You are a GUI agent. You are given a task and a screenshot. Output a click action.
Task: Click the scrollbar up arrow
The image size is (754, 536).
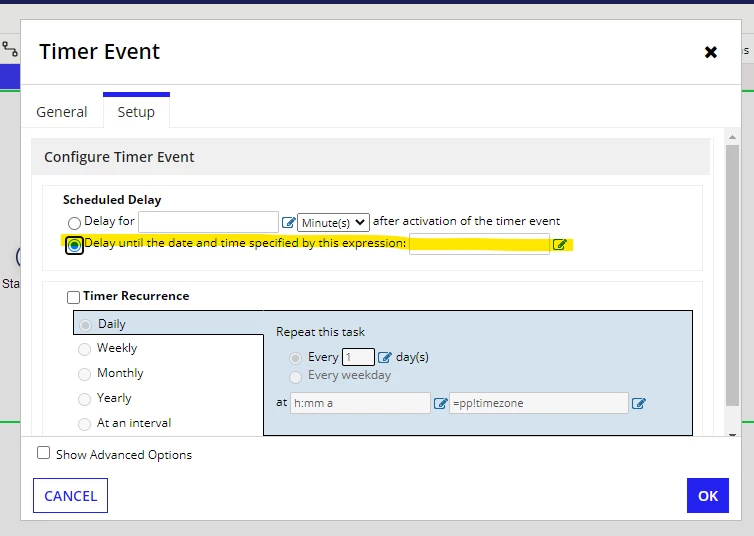point(732,137)
